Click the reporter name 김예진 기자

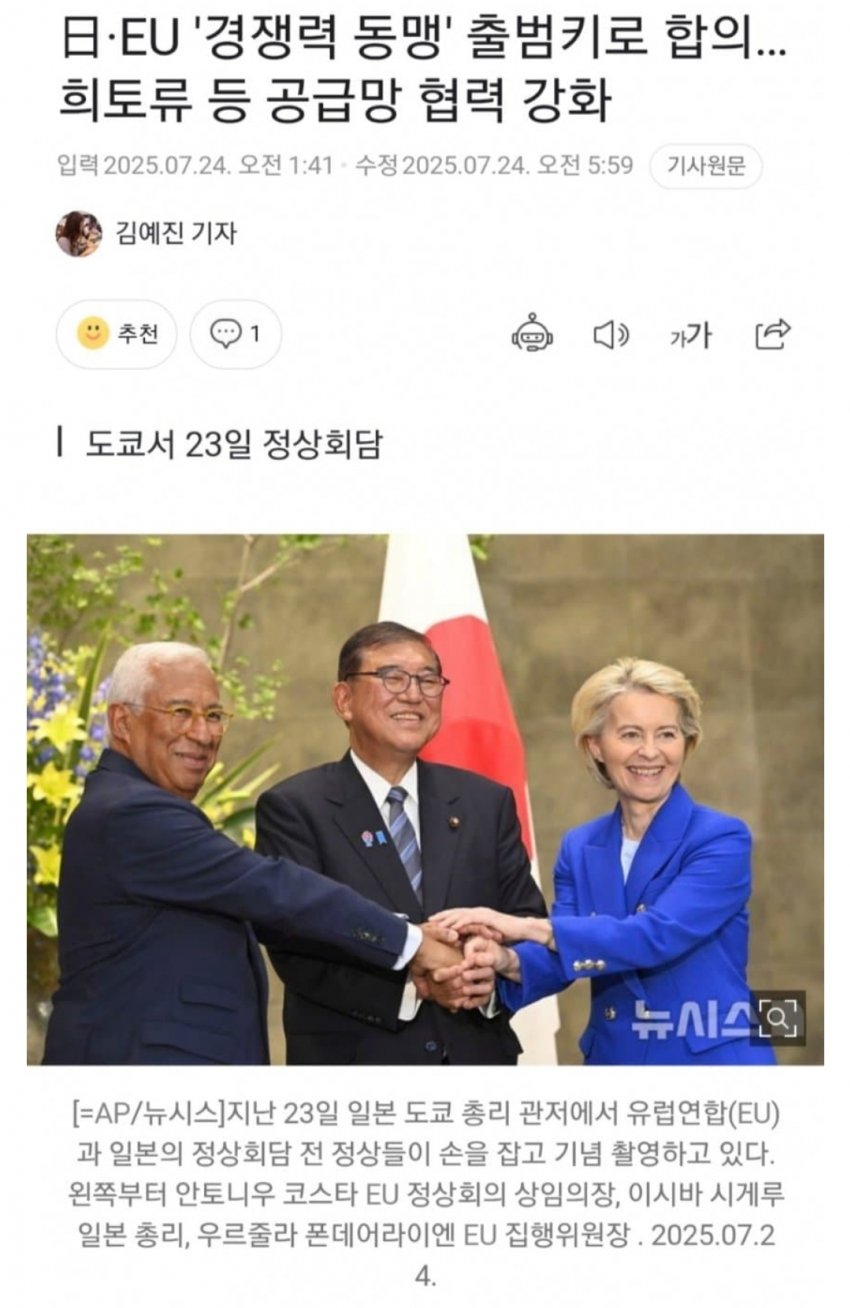[x=177, y=233]
